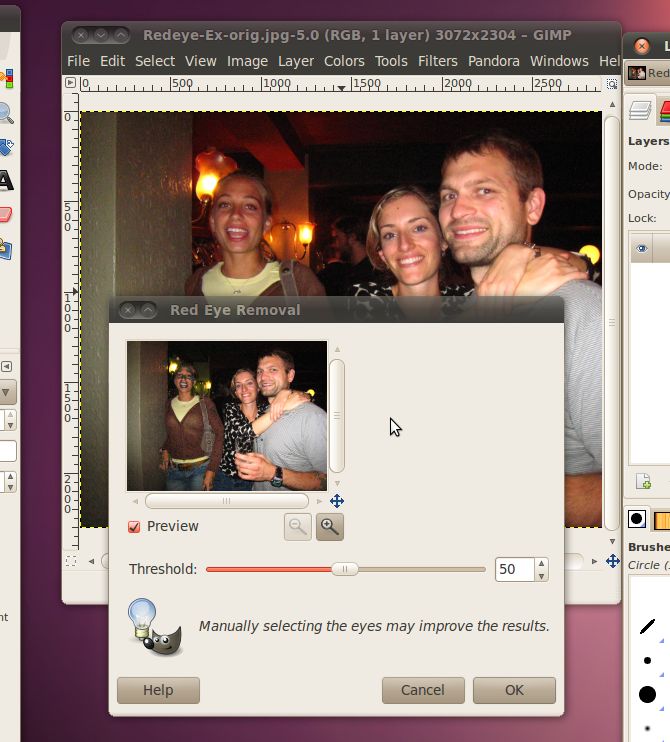Select the small round circle brush
The image size is (670, 742).
(x=647, y=660)
